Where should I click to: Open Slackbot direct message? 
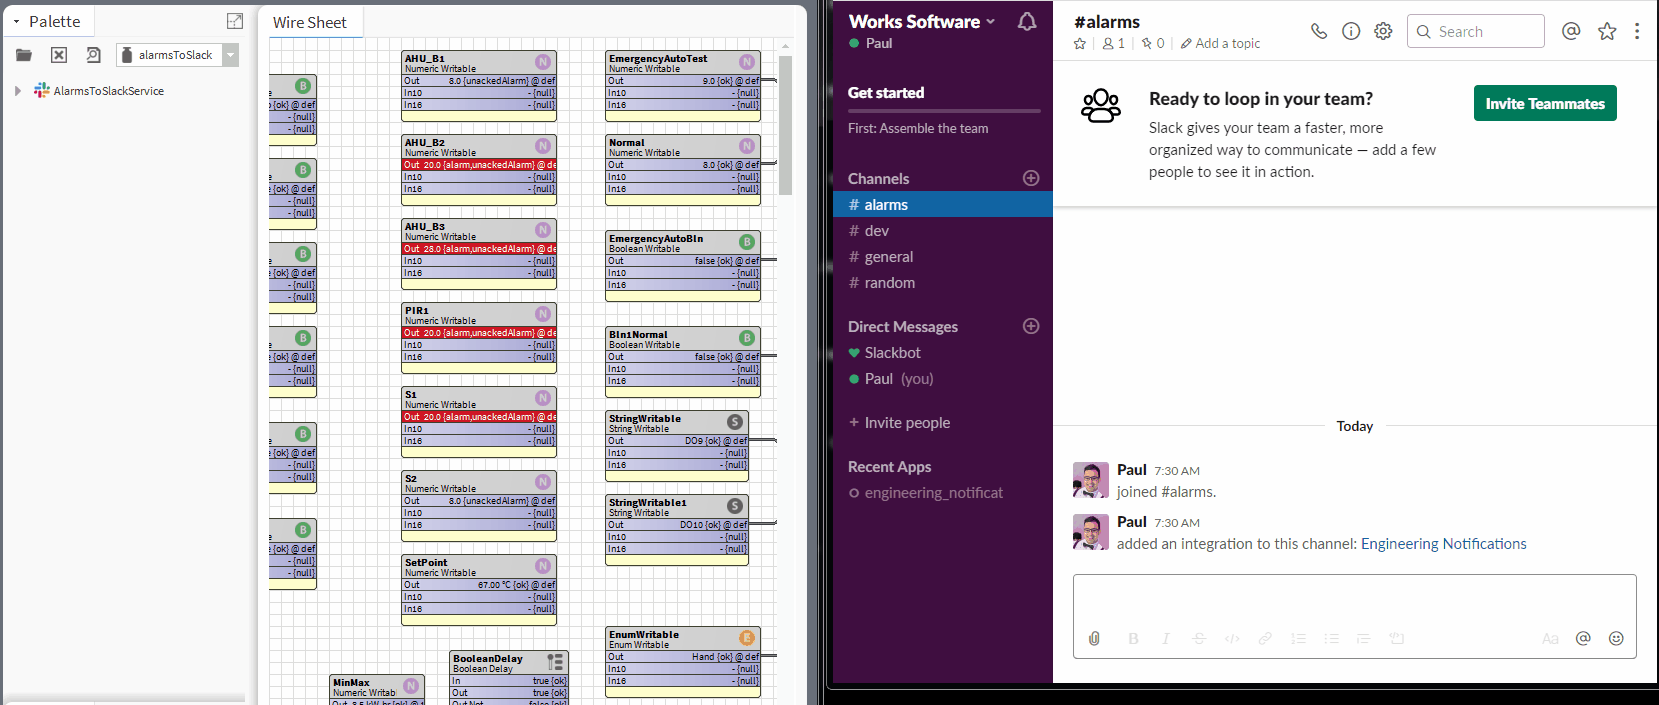pyautogui.click(x=943, y=352)
